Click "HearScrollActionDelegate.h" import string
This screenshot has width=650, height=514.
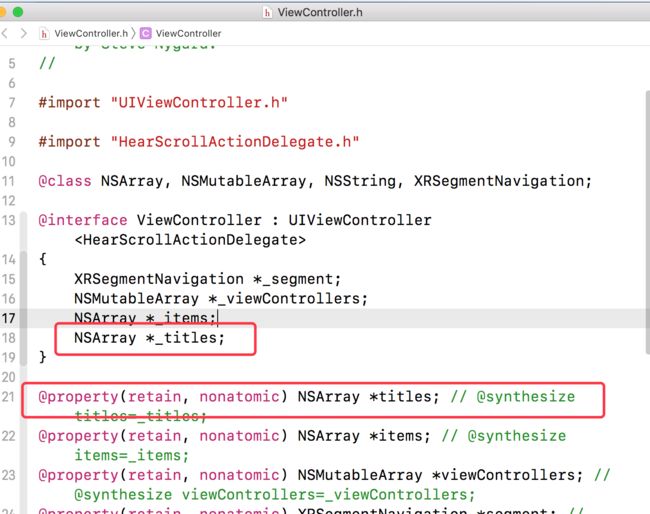(235, 142)
